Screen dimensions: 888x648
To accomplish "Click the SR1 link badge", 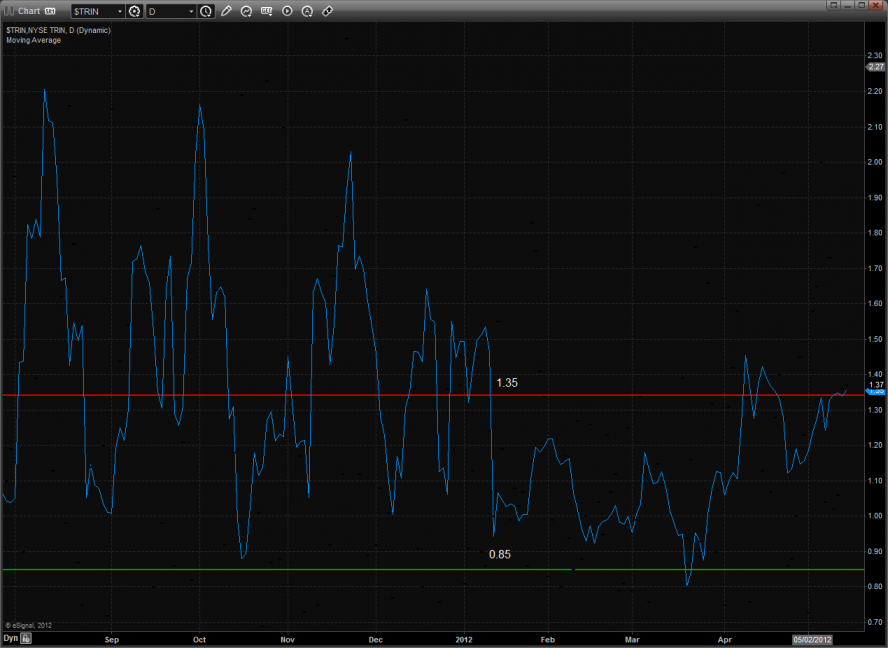I will [50, 11].
